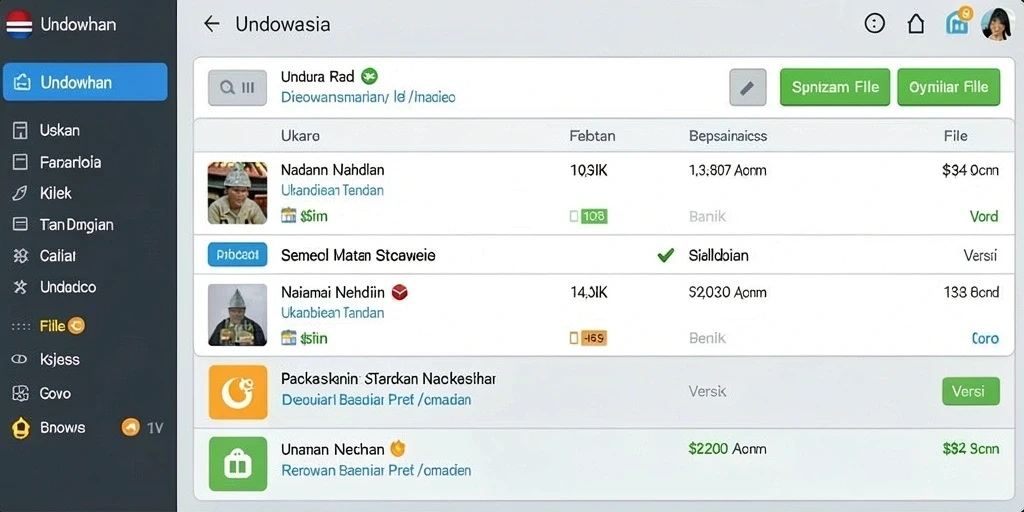The height and width of the screenshot is (512, 1024).
Task: Toggle the green 108 checkbox badge
Action: pos(588,216)
